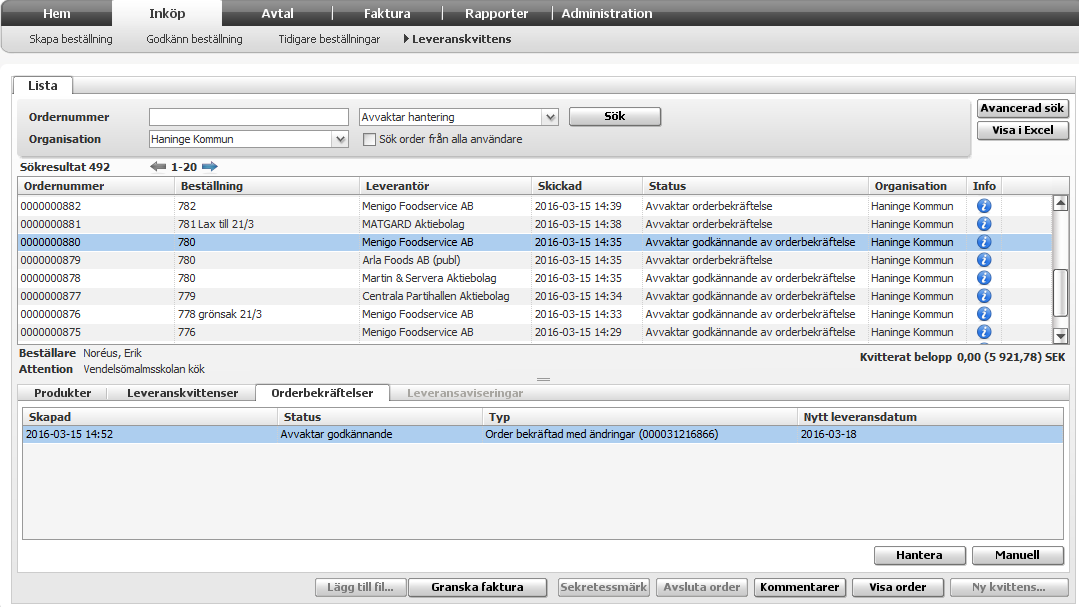Viewport: 1079px width, 607px height.
Task: Open info icon for order 0000000877
Action: [x=984, y=295]
